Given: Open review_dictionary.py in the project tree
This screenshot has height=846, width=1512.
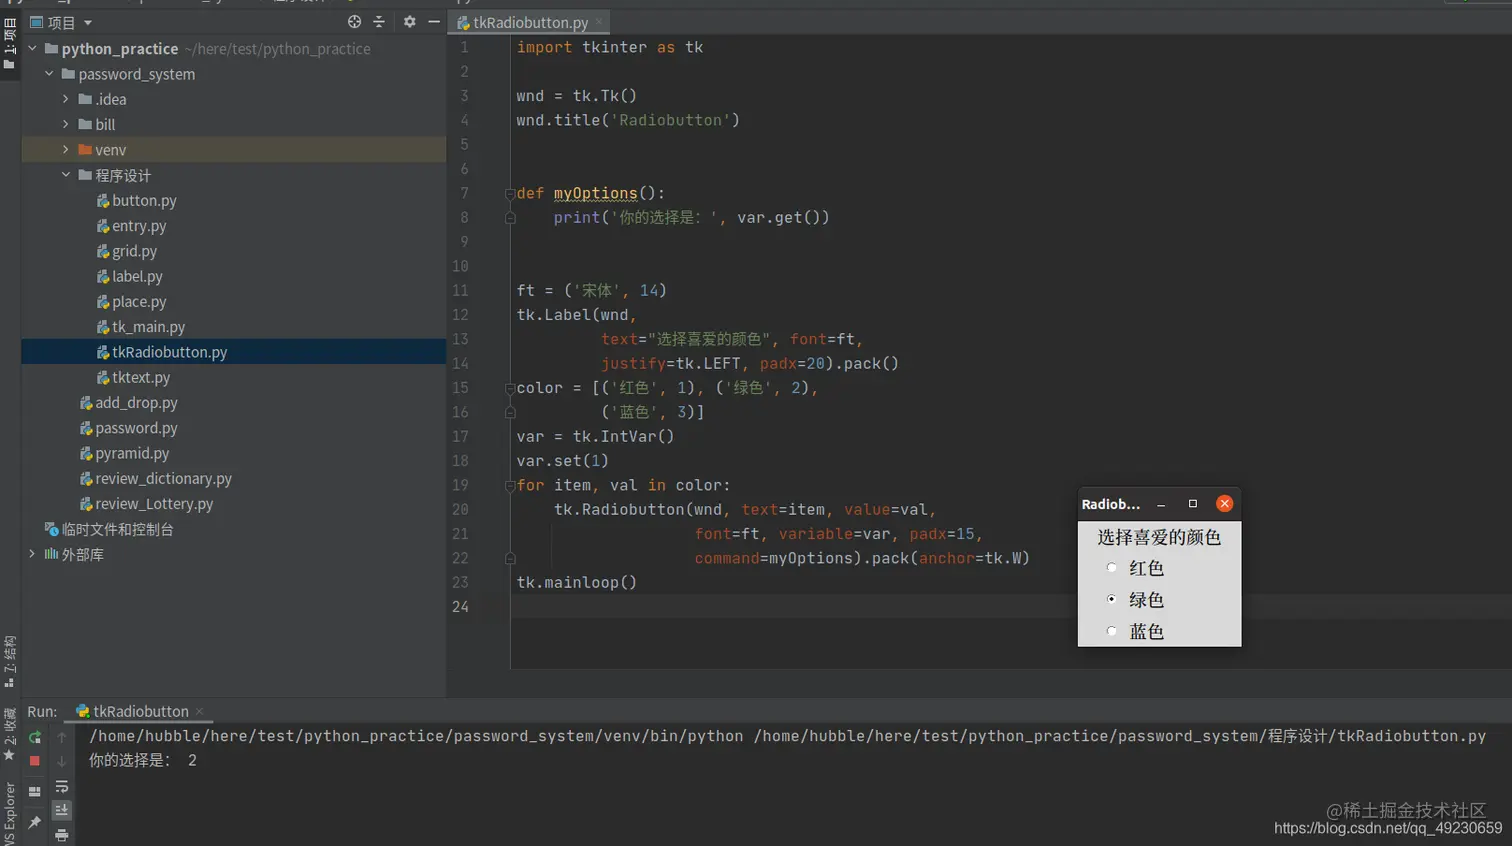Looking at the screenshot, I should pyautogui.click(x=163, y=479).
